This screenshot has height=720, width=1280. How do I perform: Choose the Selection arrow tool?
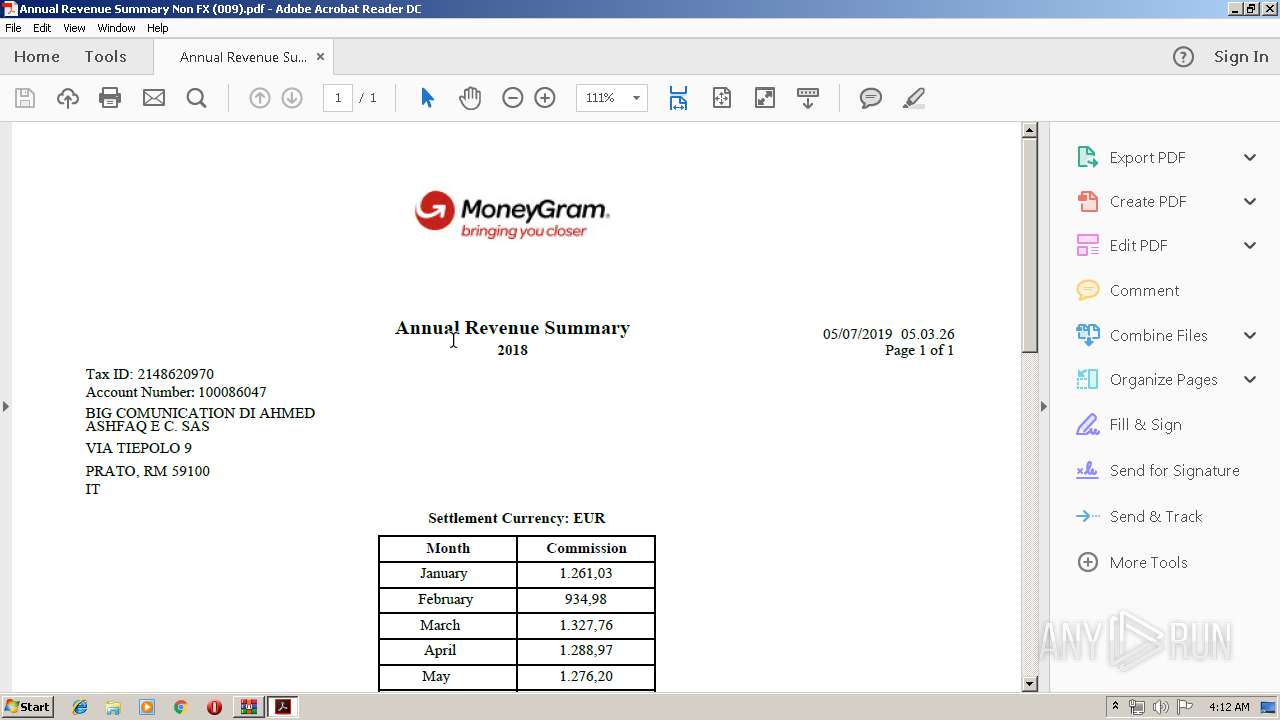[428, 98]
